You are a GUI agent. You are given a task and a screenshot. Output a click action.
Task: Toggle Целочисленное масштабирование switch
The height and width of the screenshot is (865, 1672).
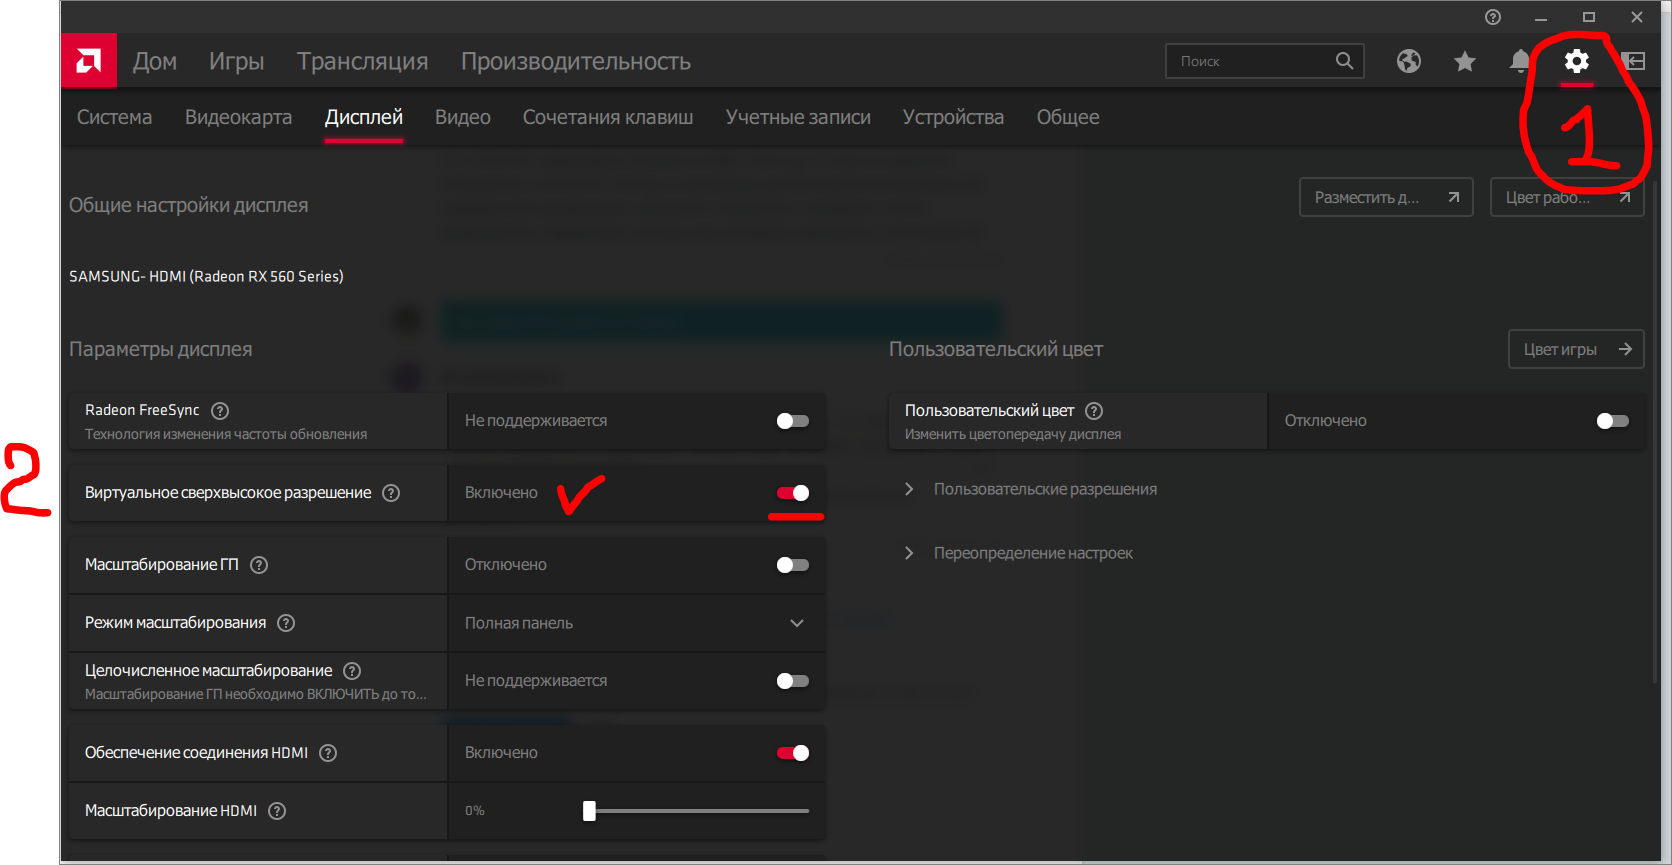pos(793,681)
